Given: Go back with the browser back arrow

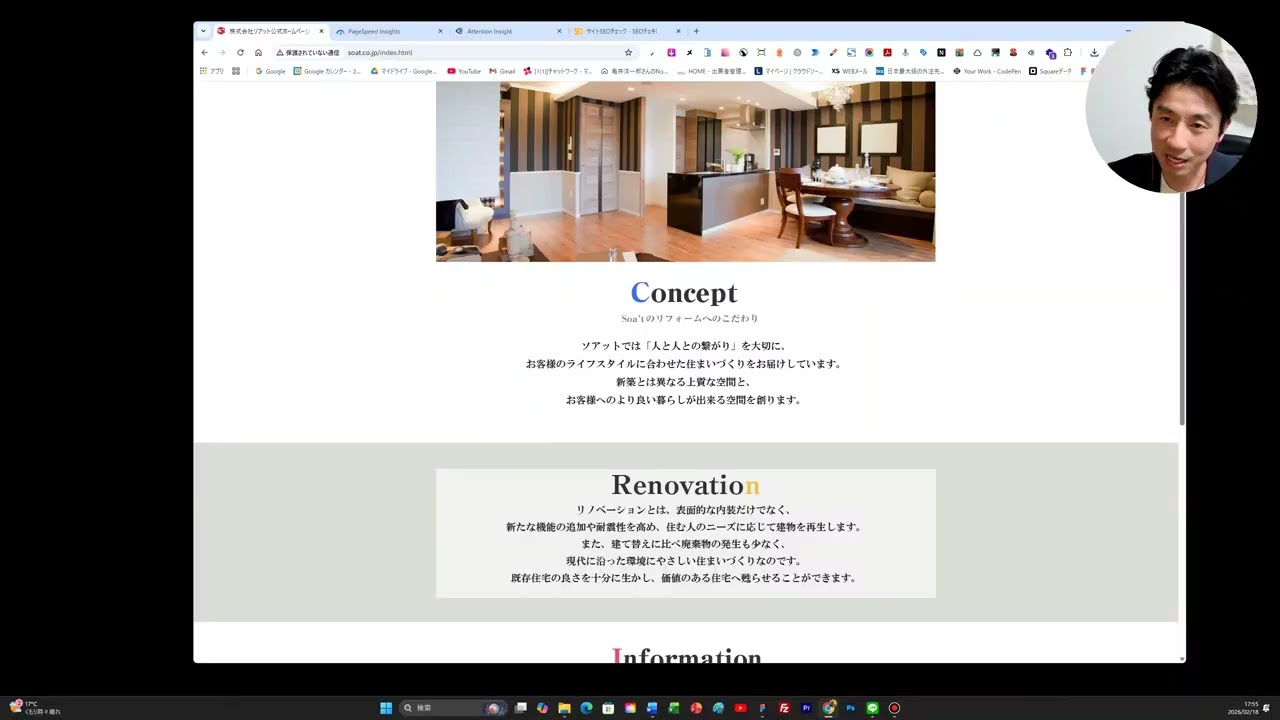Looking at the screenshot, I should click(x=204, y=52).
